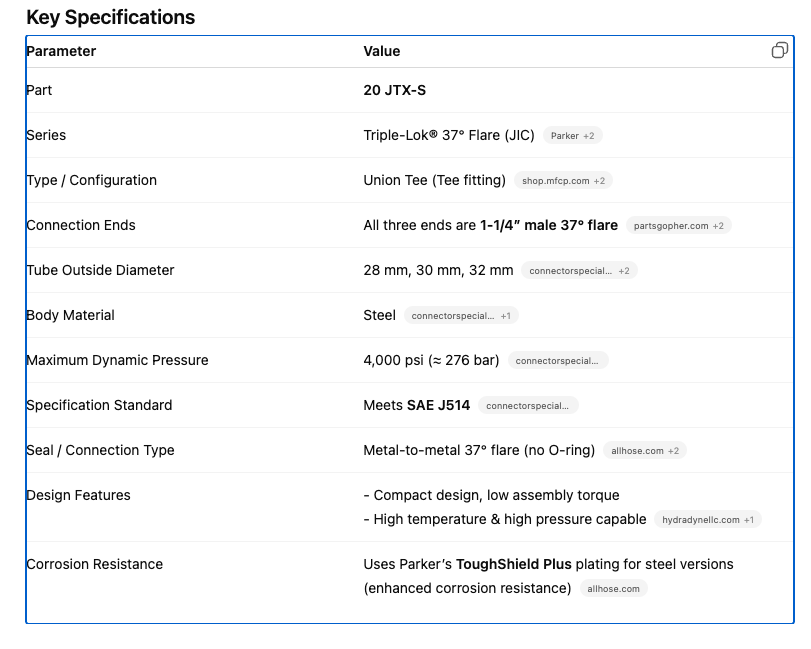Open citation beside Tube Outside Diameter value
This screenshot has height=649, width=811.
[x=579, y=271]
